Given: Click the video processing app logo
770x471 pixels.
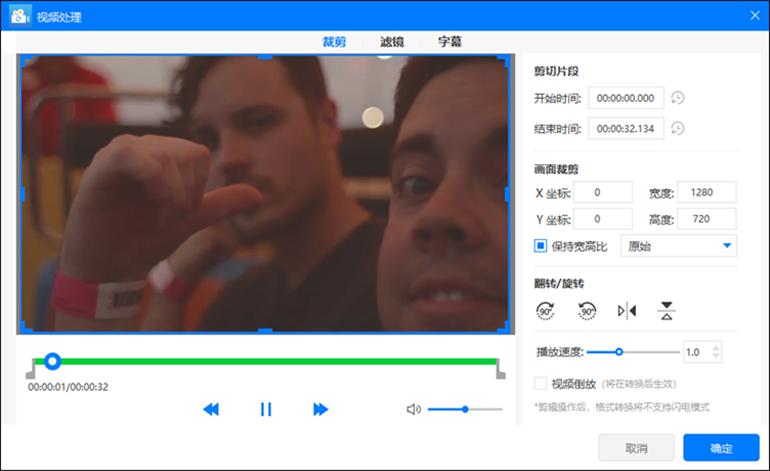Looking at the screenshot, I should (20, 16).
